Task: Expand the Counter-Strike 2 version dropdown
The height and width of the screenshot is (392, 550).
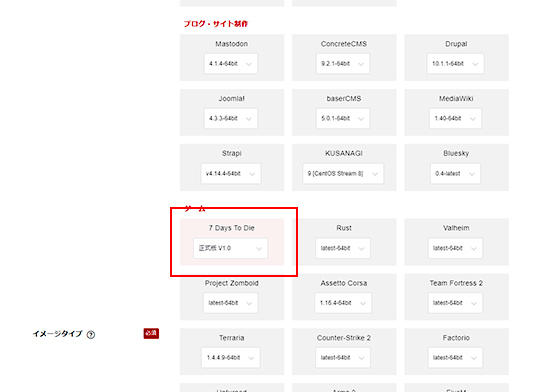Action: pyautogui.click(x=343, y=358)
